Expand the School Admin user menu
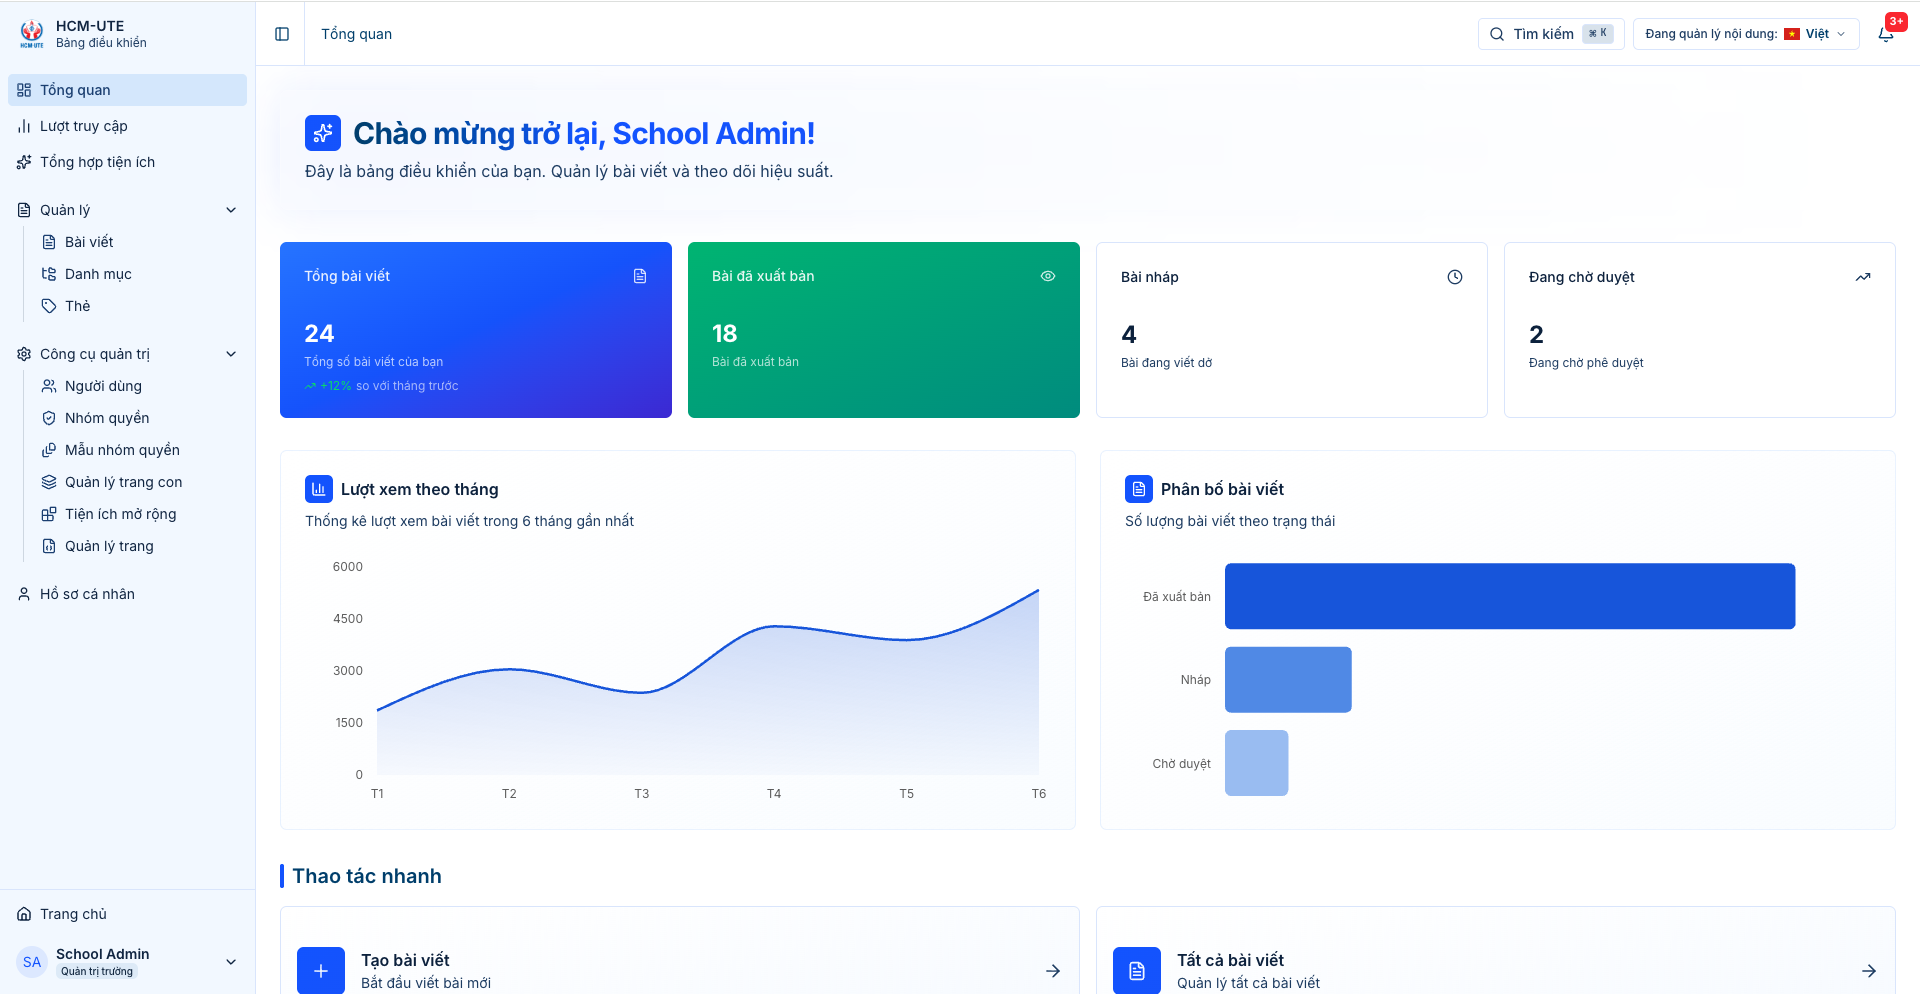The height and width of the screenshot is (994, 1920). (x=231, y=962)
